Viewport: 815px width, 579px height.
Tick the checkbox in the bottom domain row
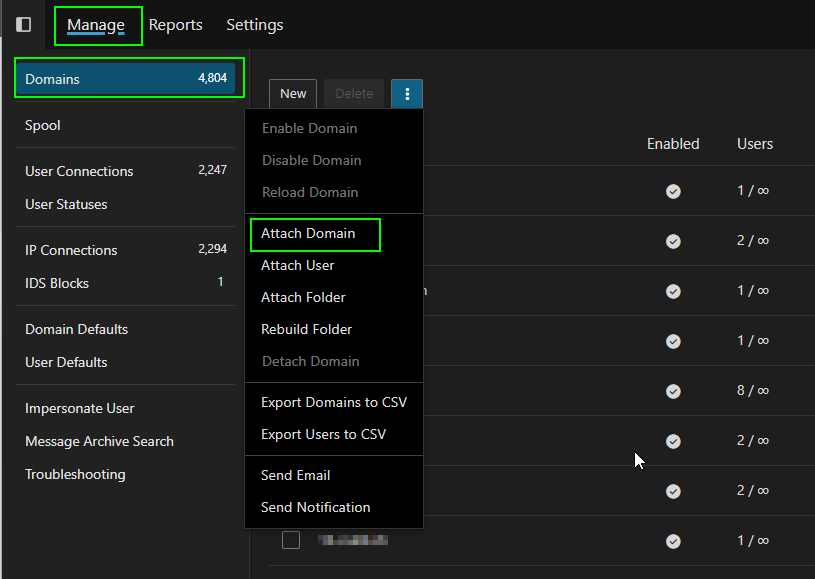point(291,540)
